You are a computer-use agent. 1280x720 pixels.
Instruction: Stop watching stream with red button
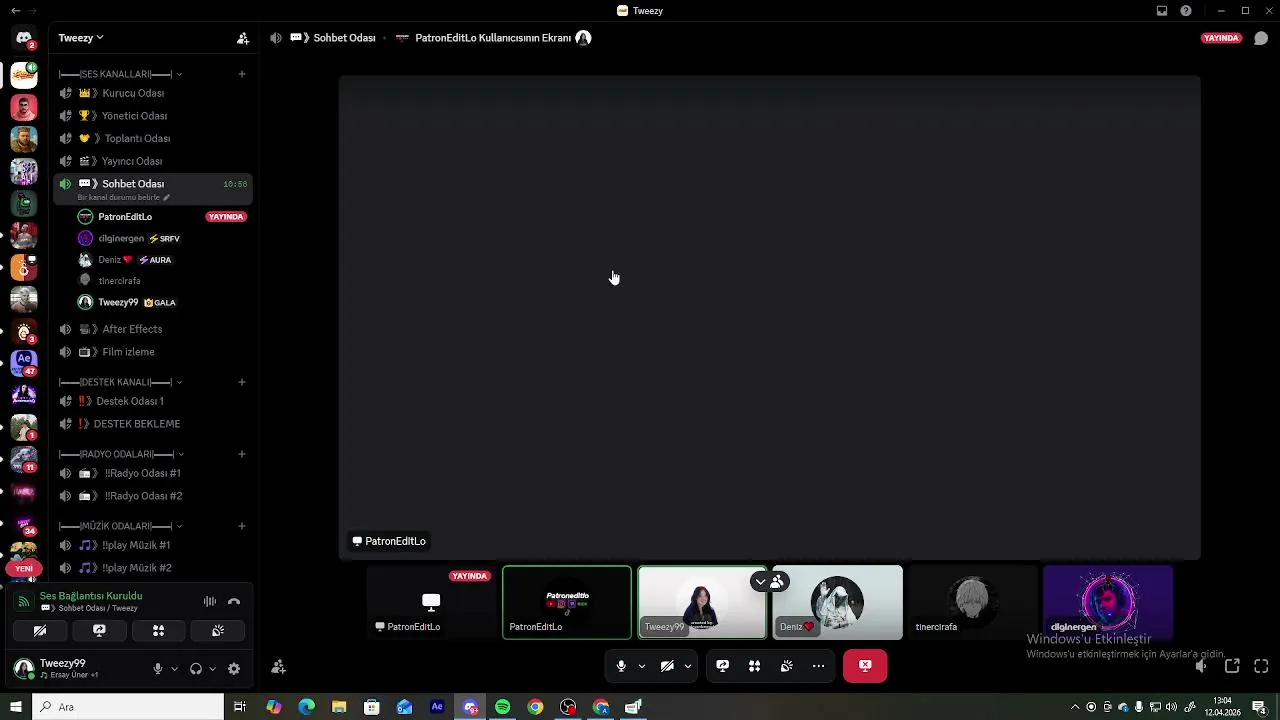tap(865, 666)
